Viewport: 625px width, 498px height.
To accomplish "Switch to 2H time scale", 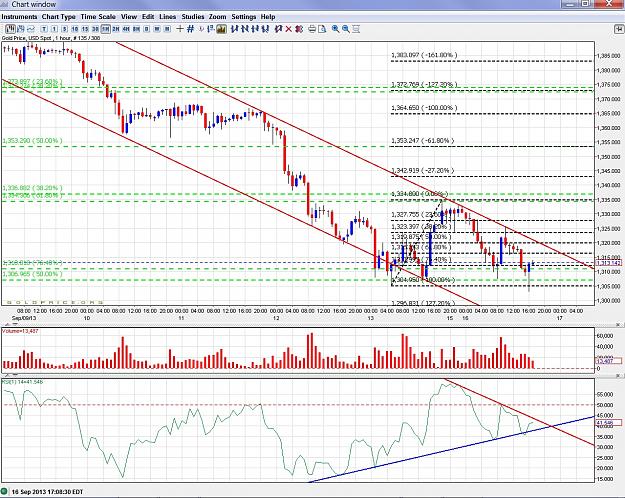I will pos(116,29).
